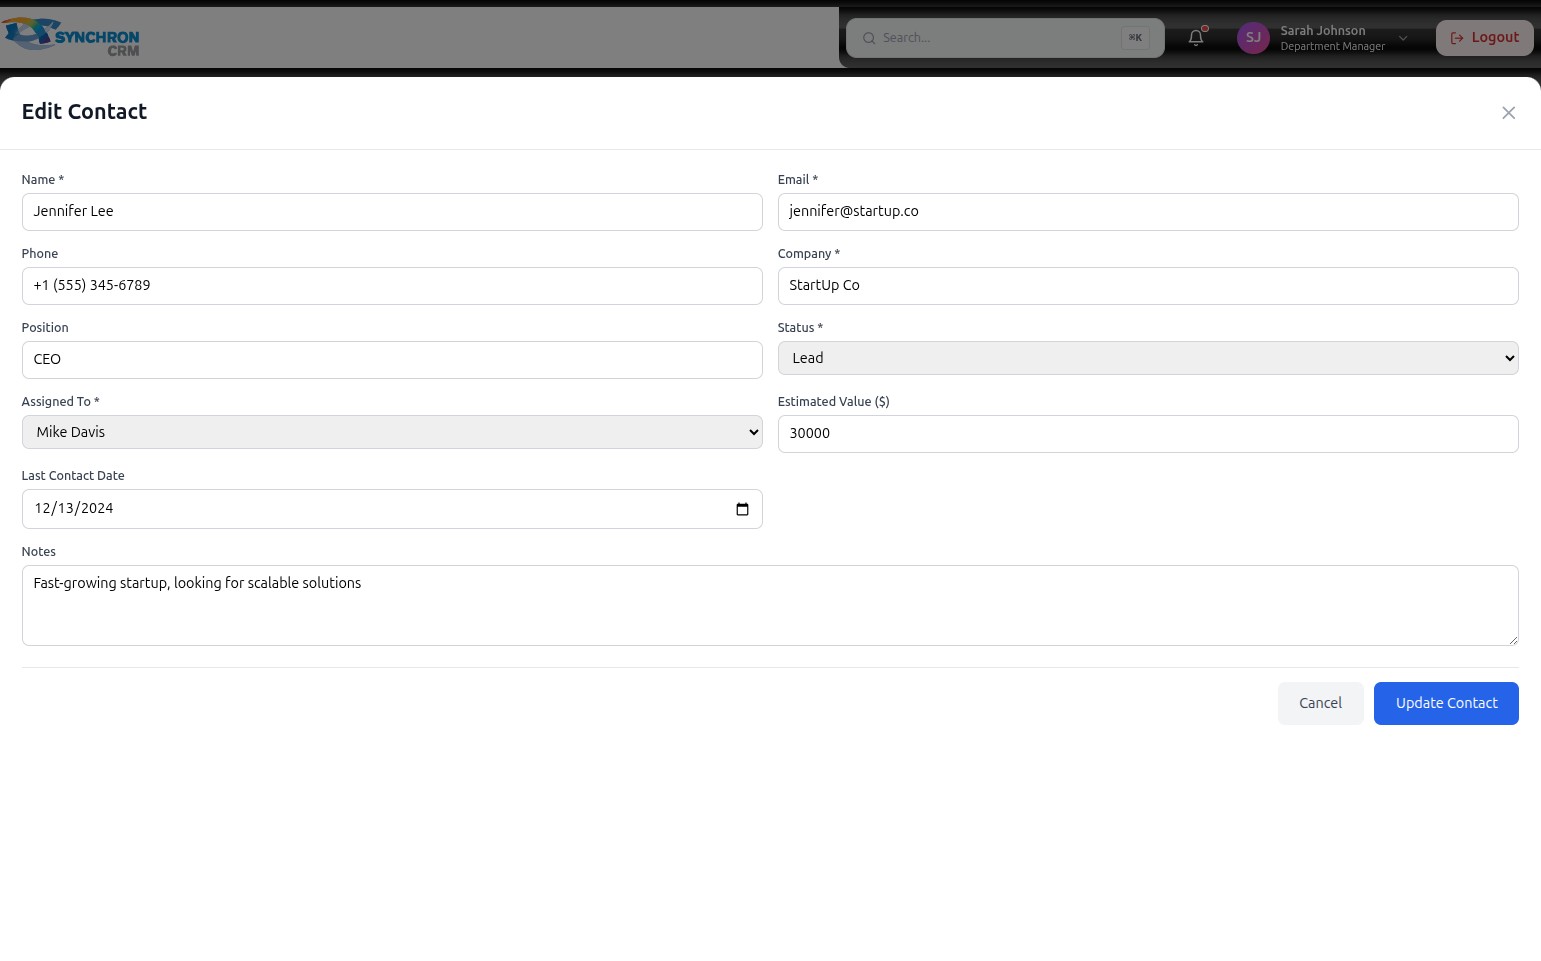Expand the Sarah Johnson profile chevron

[x=1403, y=38]
